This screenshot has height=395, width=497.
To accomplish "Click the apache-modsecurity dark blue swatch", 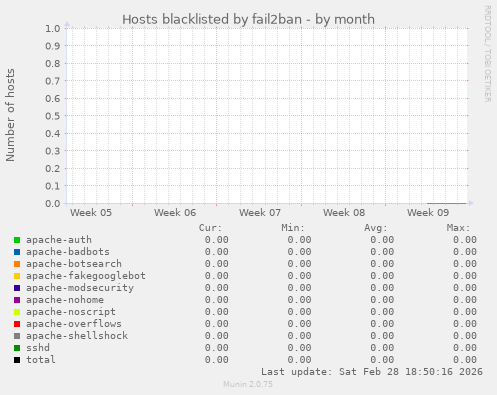I will [17, 288].
